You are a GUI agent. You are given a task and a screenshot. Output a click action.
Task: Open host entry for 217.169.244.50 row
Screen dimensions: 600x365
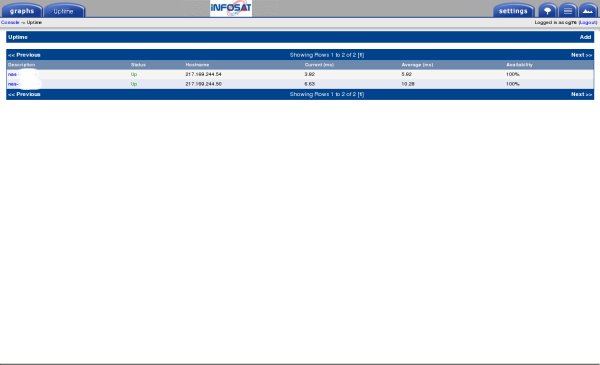pyautogui.click(x=13, y=84)
